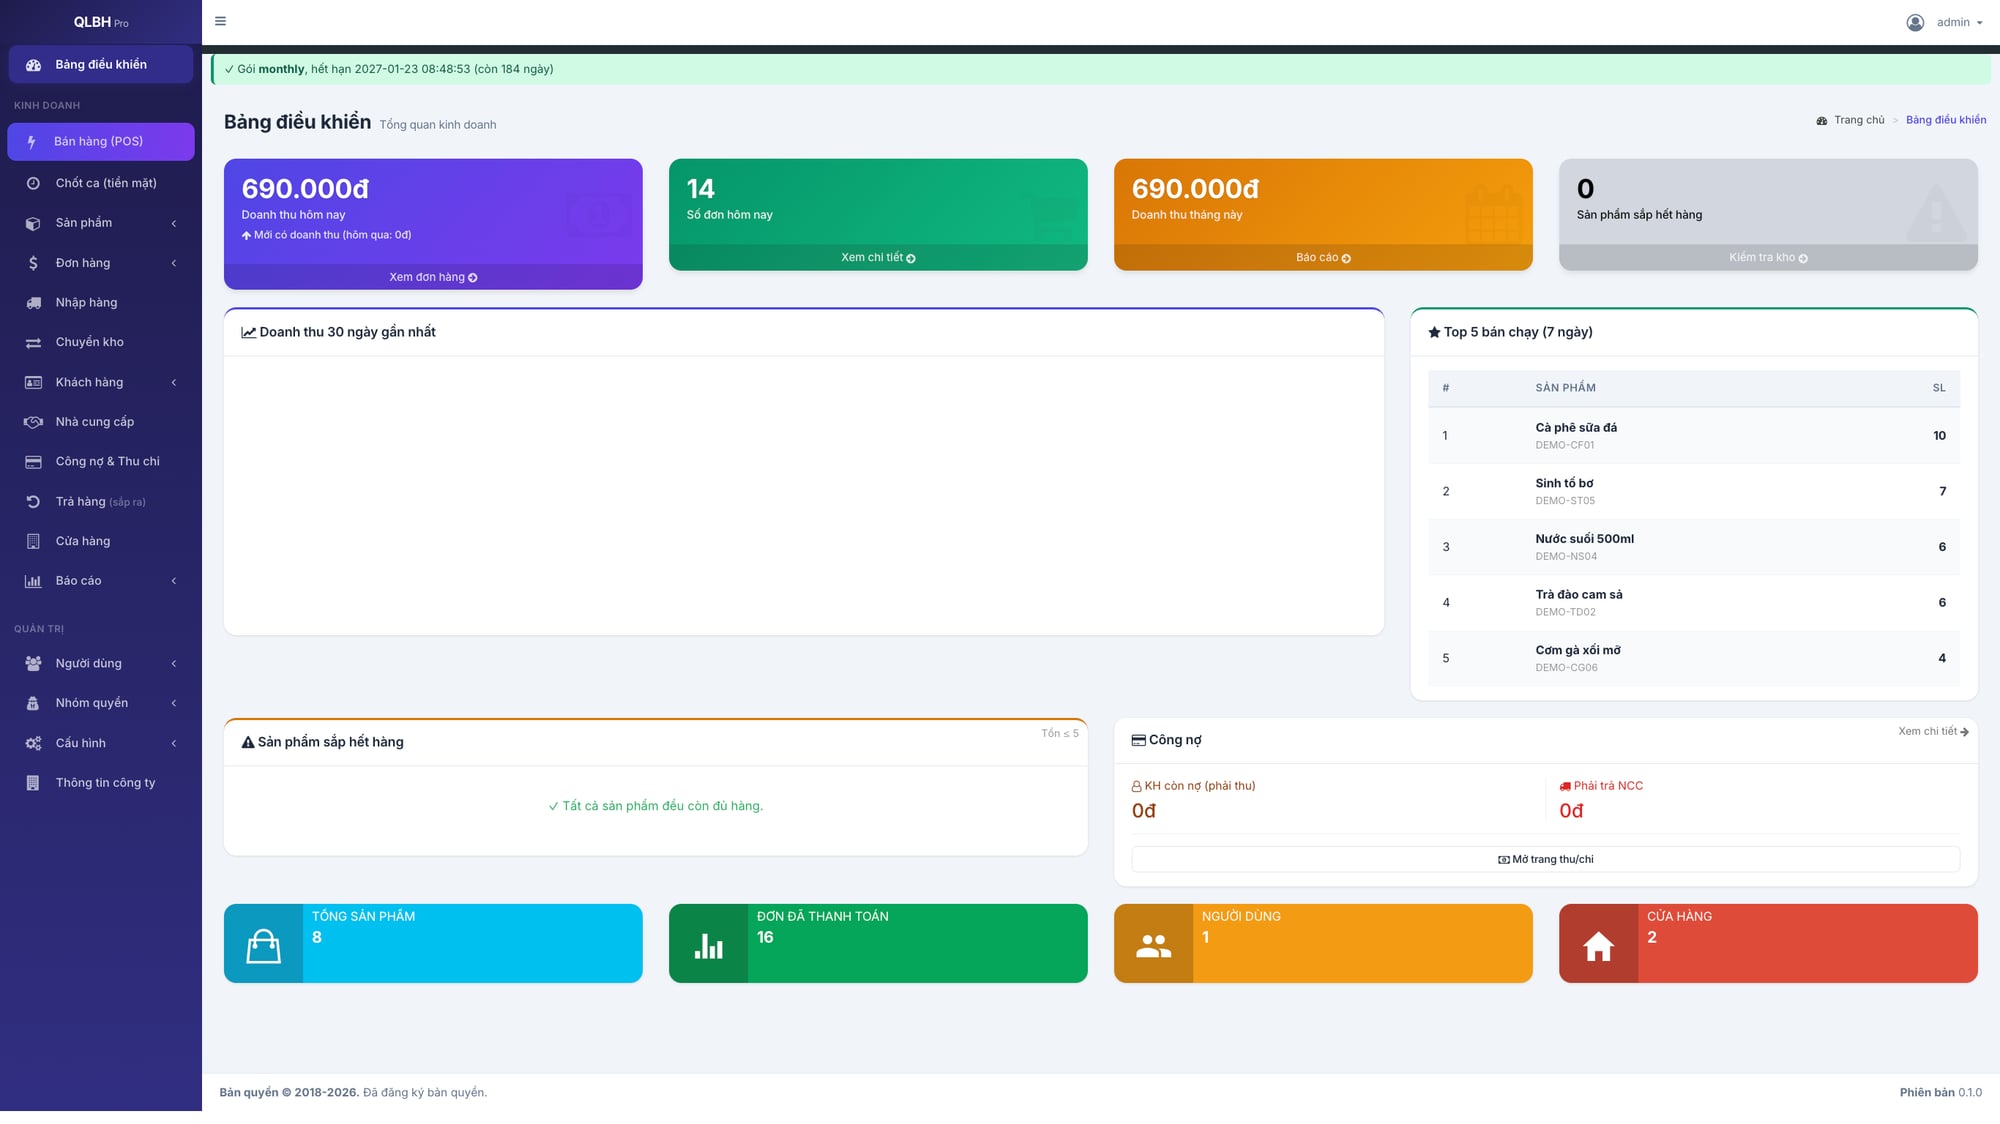Expand the Sản phẩm sidebar submenu

(101, 223)
